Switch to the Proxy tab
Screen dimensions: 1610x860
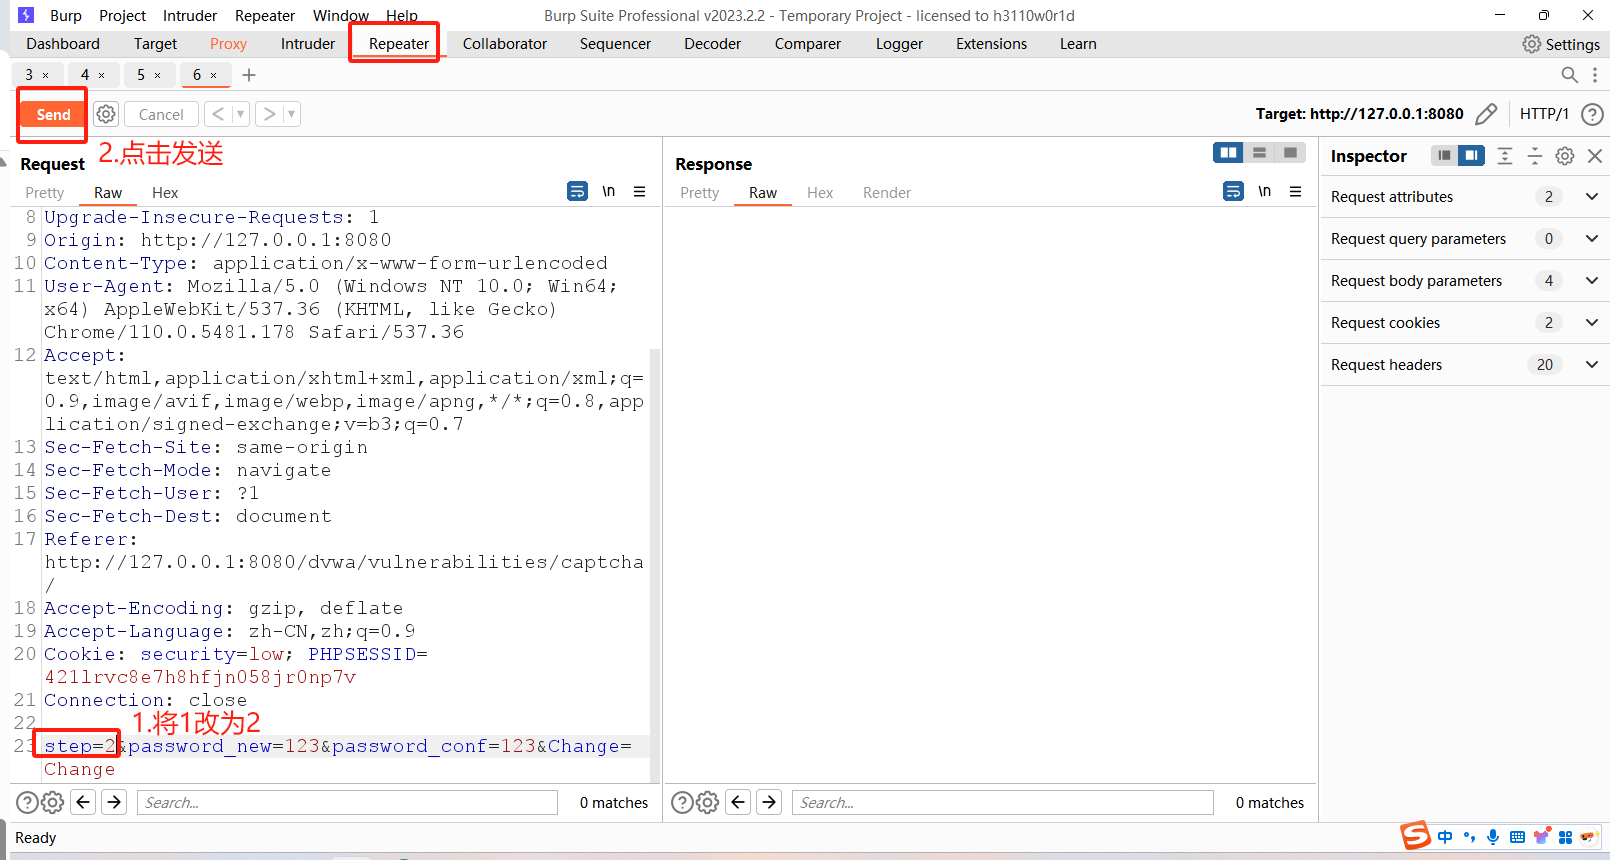[x=228, y=44]
